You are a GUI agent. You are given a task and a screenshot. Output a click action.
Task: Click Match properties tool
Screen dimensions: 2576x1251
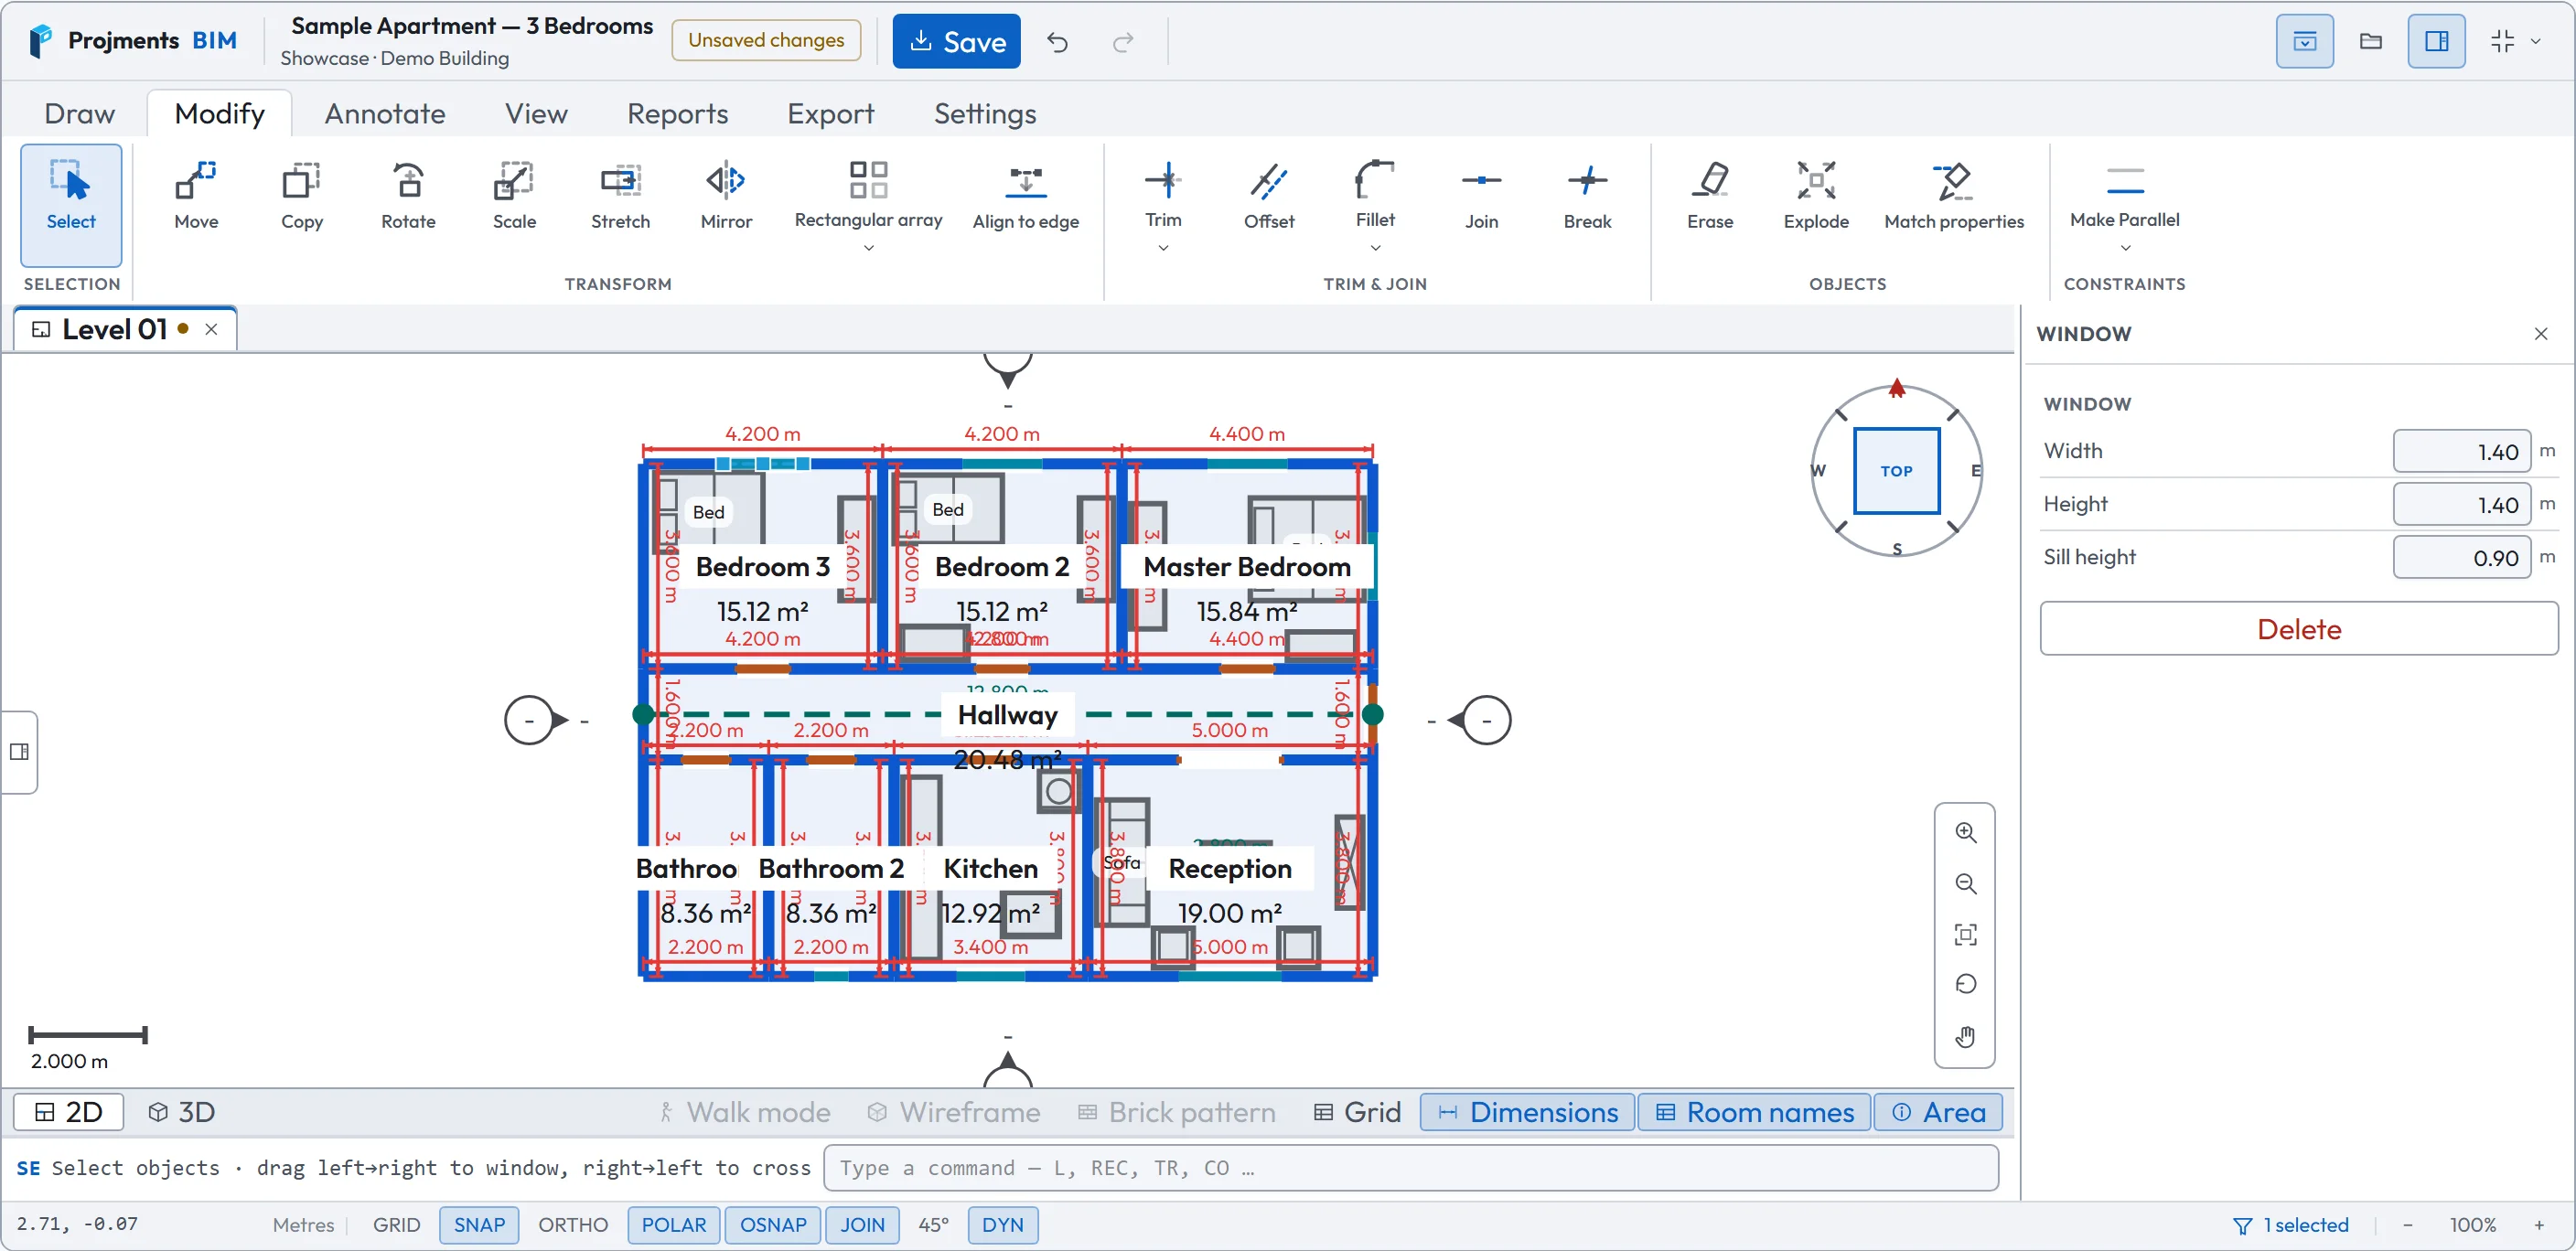pos(1953,196)
